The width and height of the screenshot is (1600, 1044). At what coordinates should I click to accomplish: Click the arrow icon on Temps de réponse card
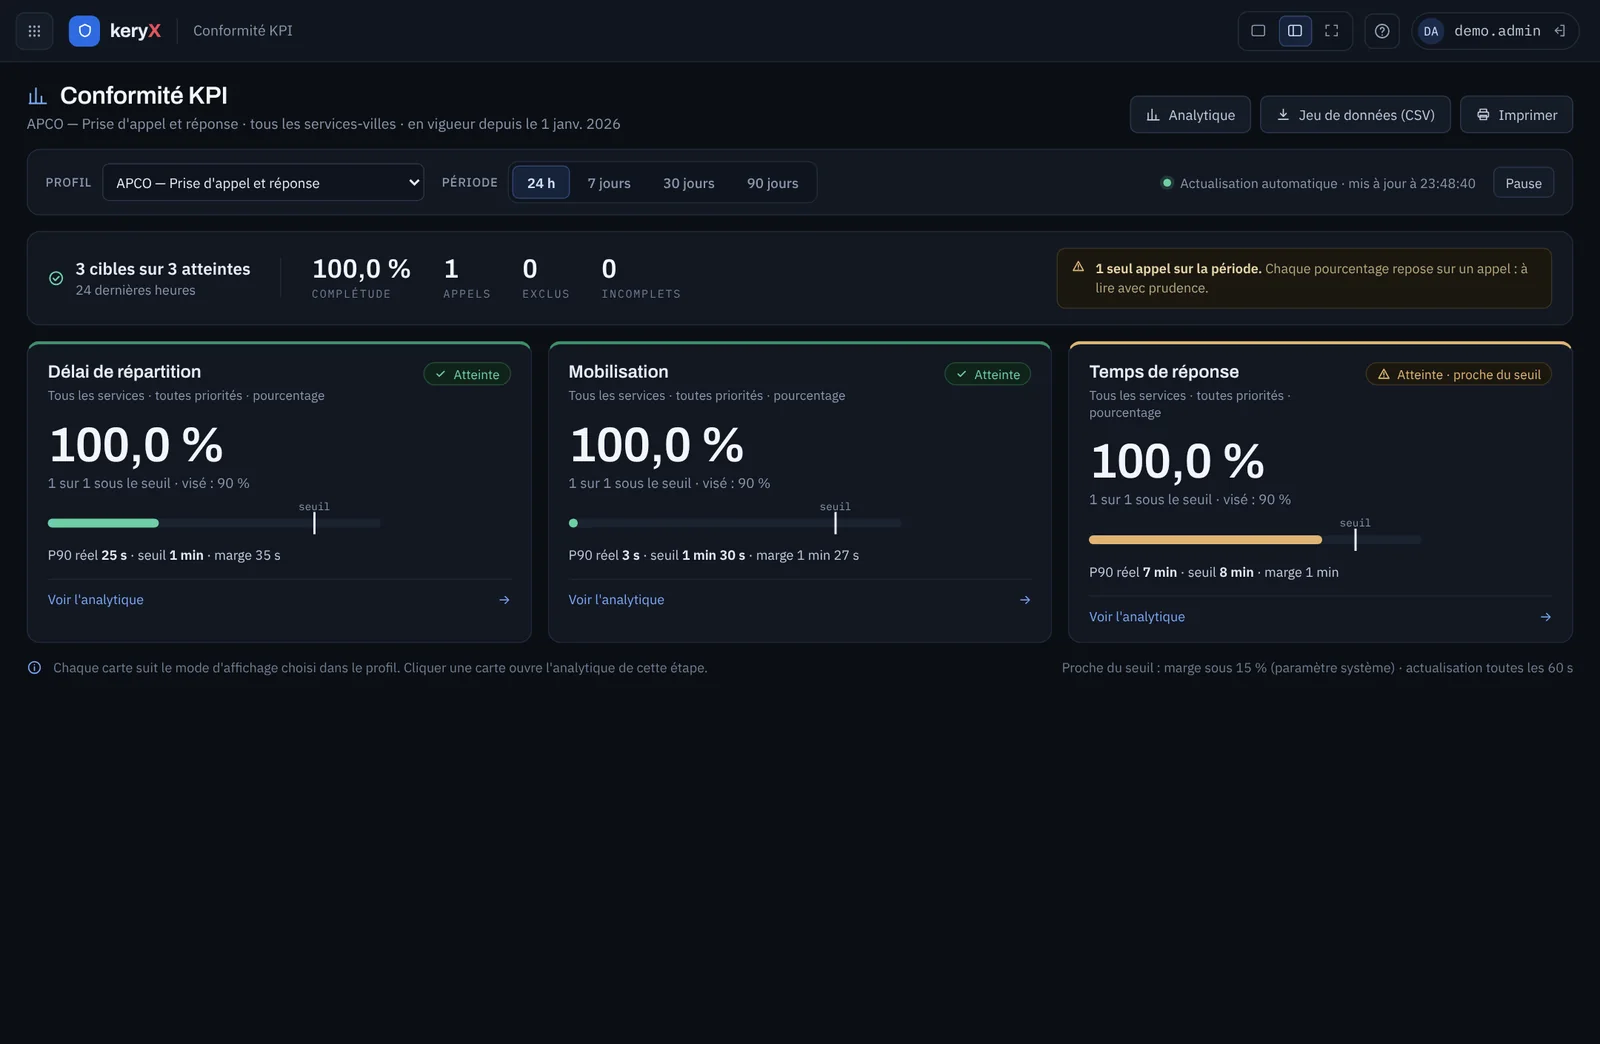pyautogui.click(x=1546, y=617)
